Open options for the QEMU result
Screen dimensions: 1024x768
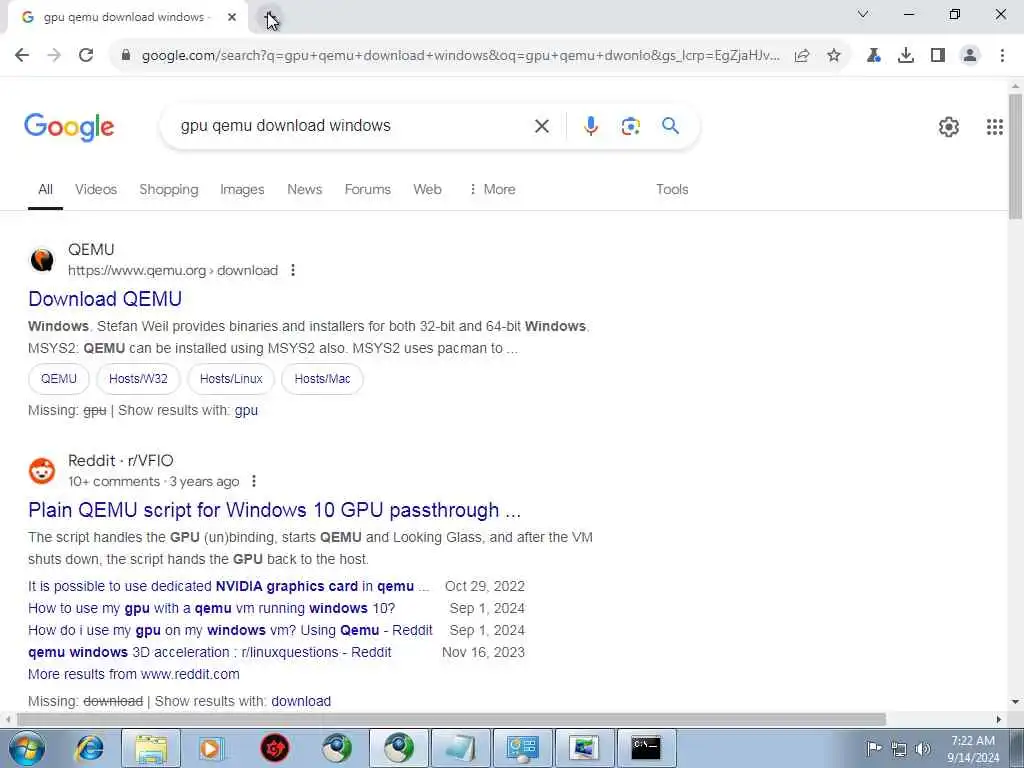(x=293, y=270)
